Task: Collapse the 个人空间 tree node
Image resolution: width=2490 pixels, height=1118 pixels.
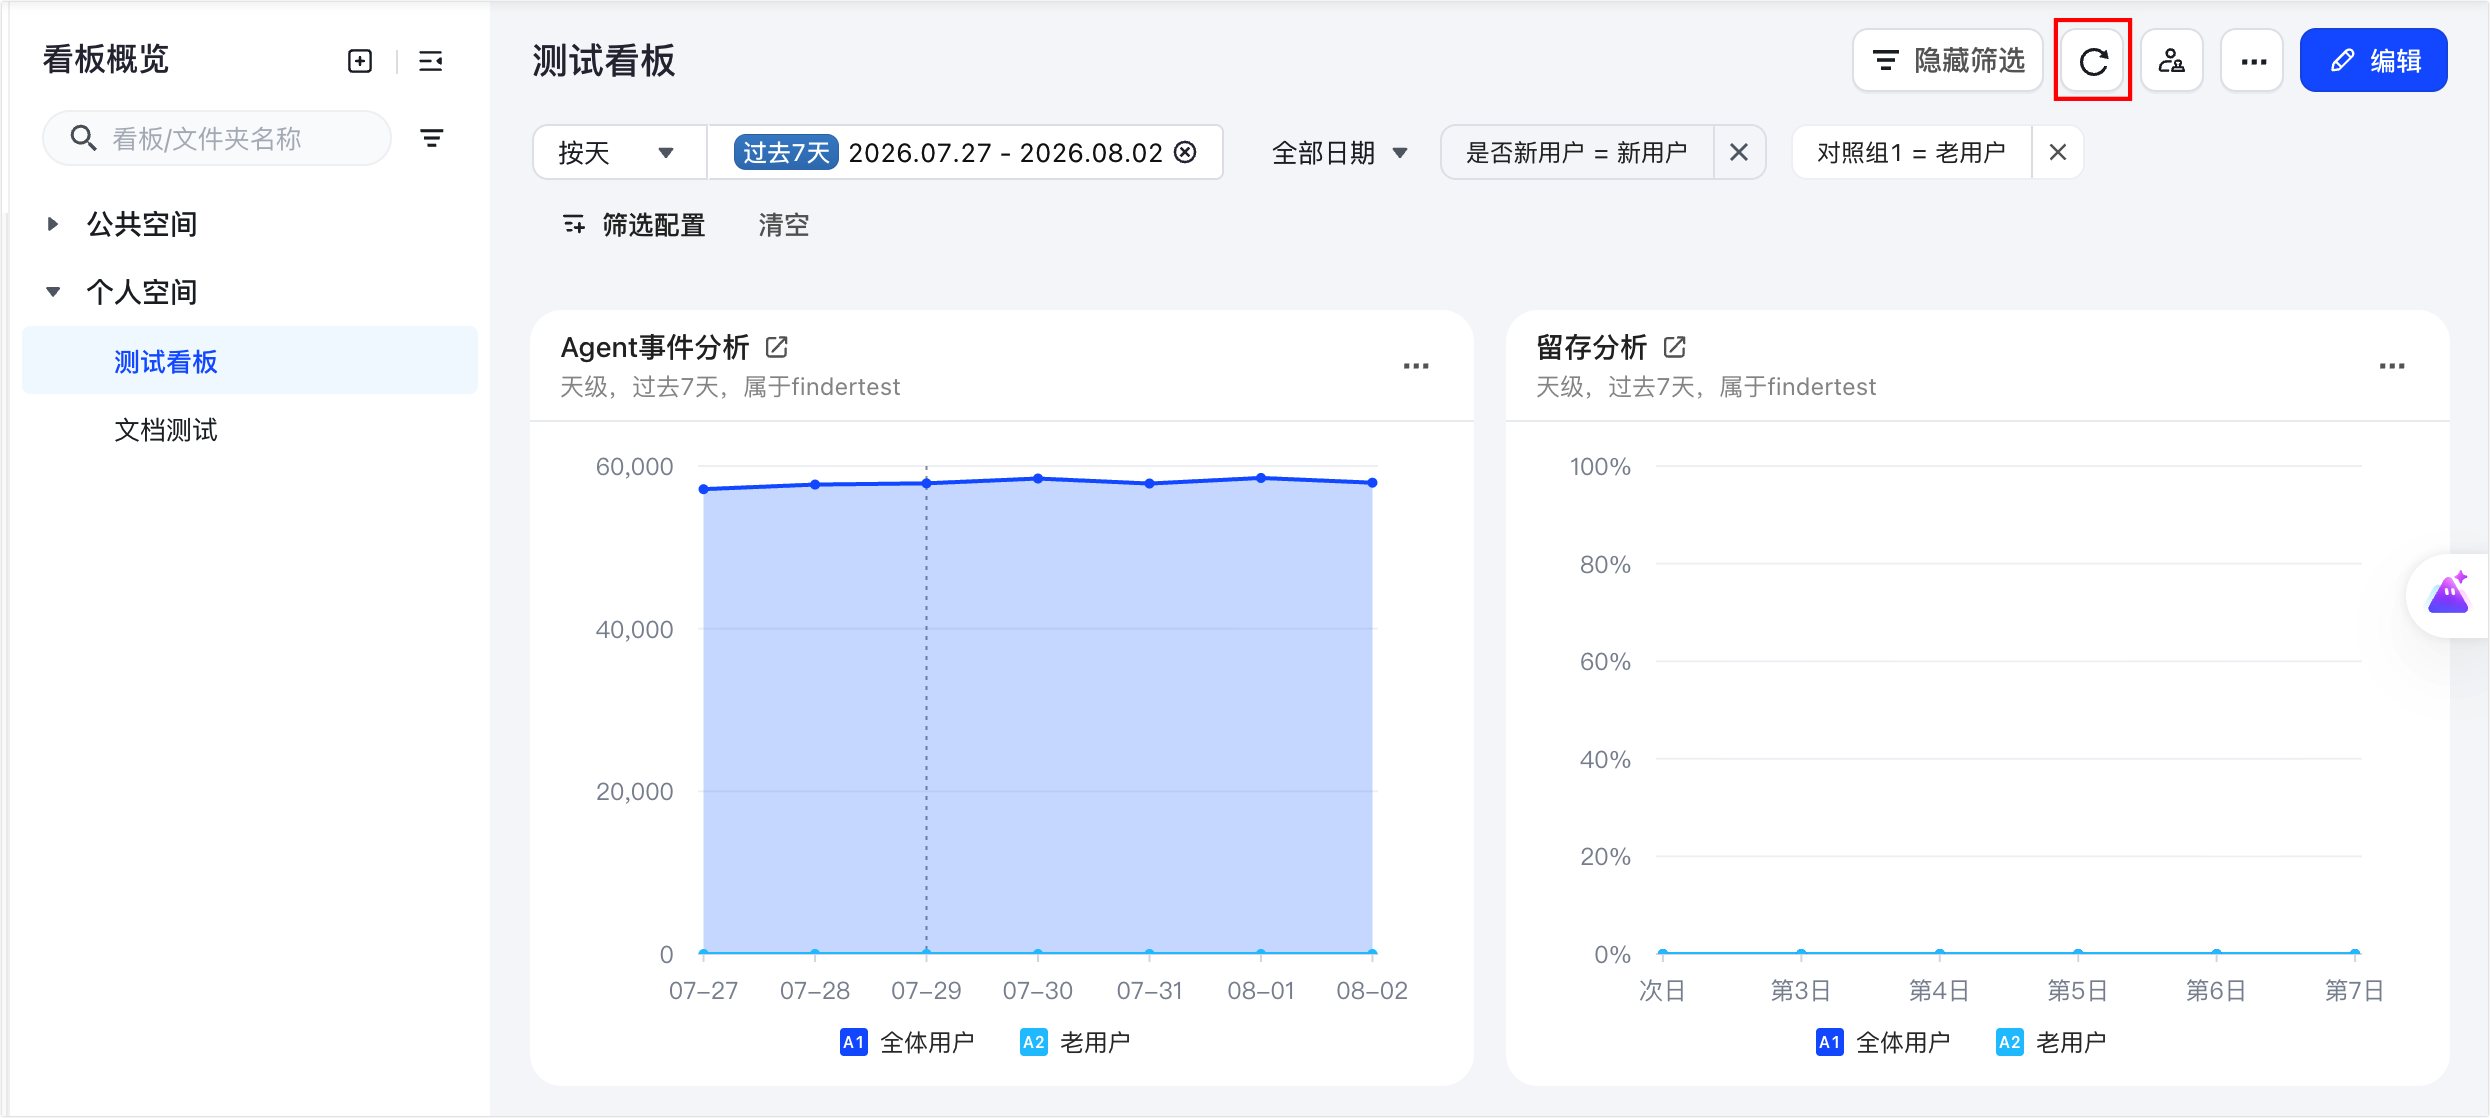Action: point(53,292)
